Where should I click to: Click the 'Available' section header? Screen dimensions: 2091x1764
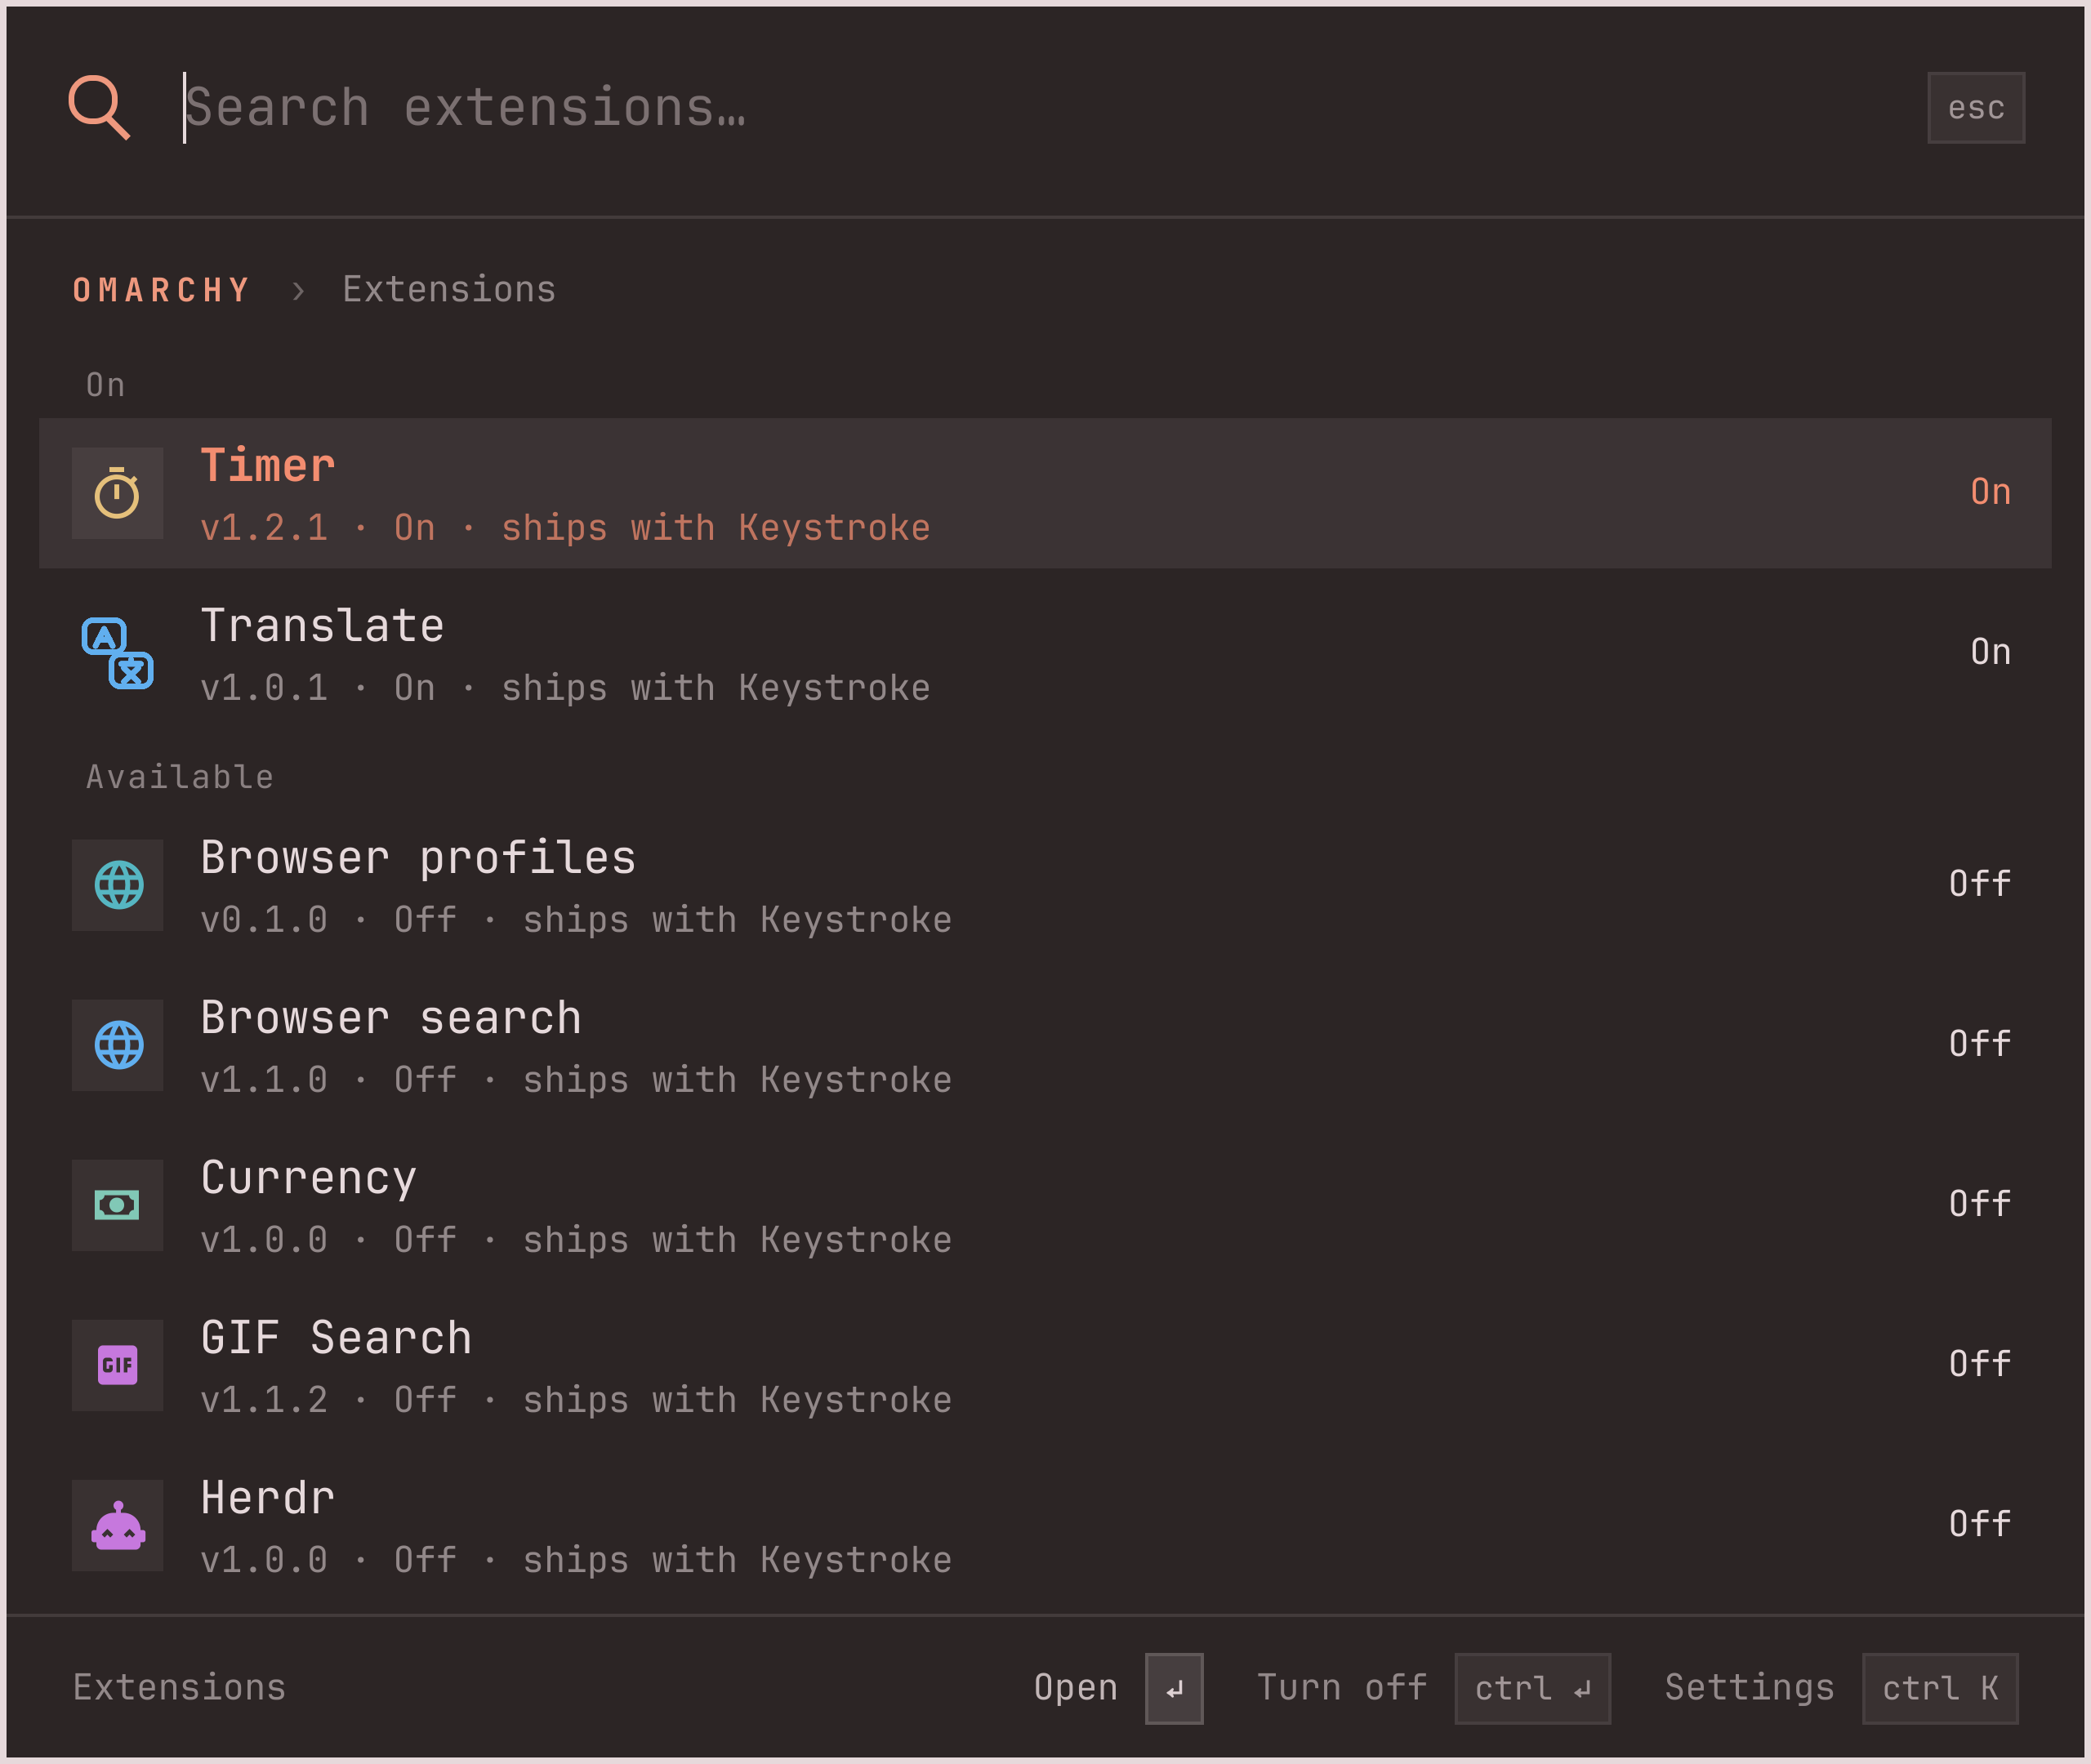180,777
